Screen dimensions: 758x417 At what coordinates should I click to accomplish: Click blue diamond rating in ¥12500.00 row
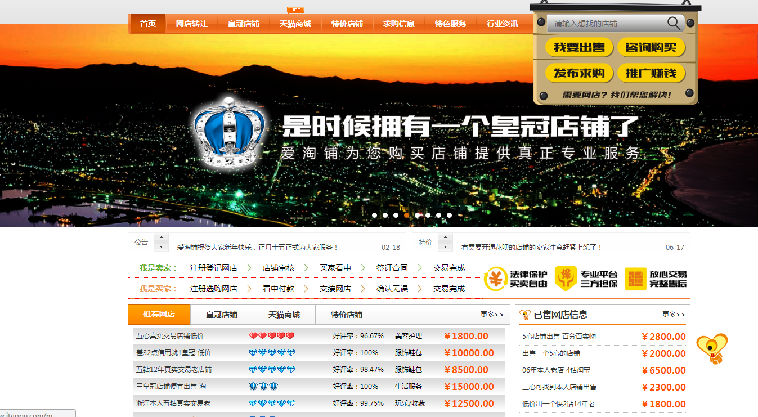pos(272,403)
